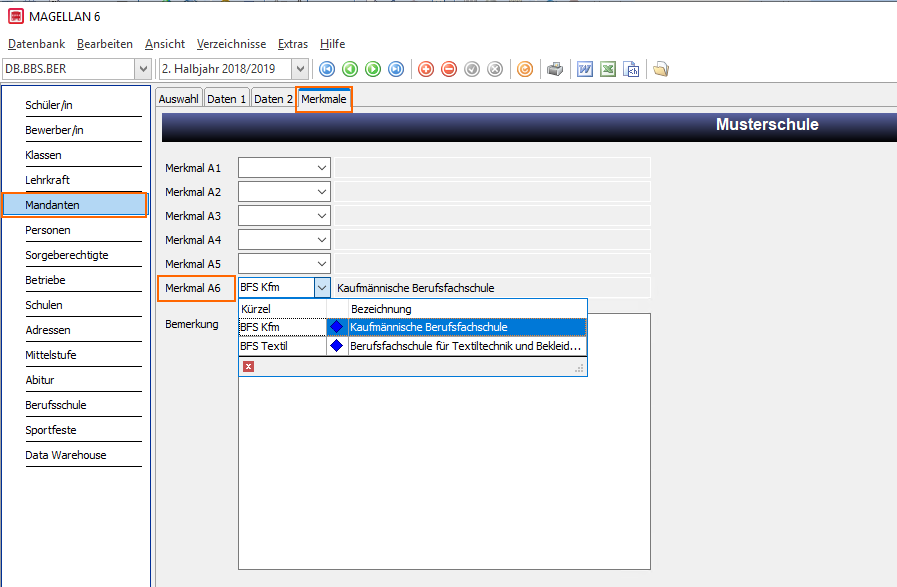Go to previous record green arrow
897x587 pixels.
click(350, 69)
